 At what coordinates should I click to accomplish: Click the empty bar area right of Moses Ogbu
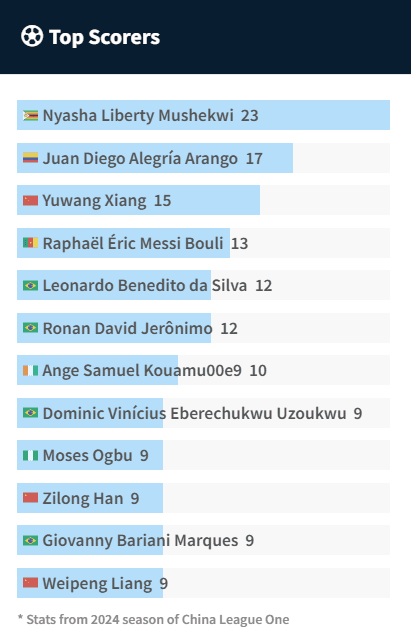point(276,455)
